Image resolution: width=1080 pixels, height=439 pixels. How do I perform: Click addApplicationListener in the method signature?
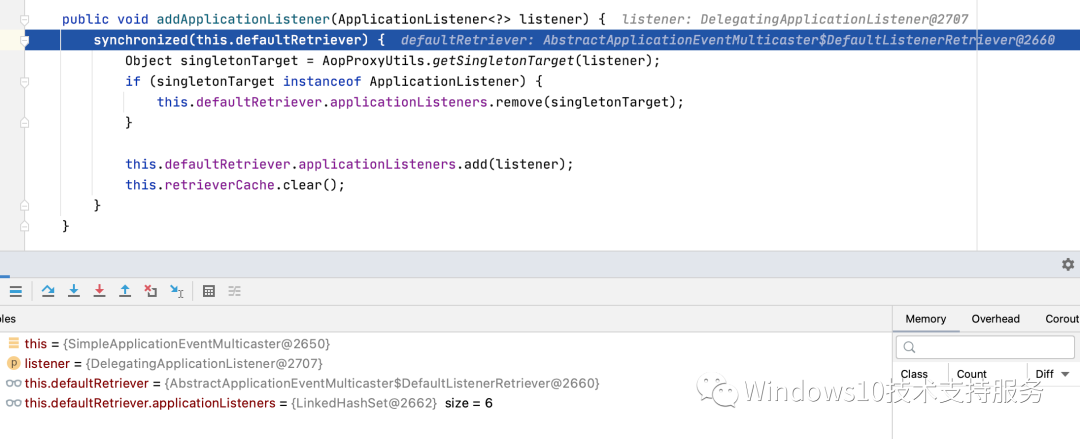click(x=242, y=19)
